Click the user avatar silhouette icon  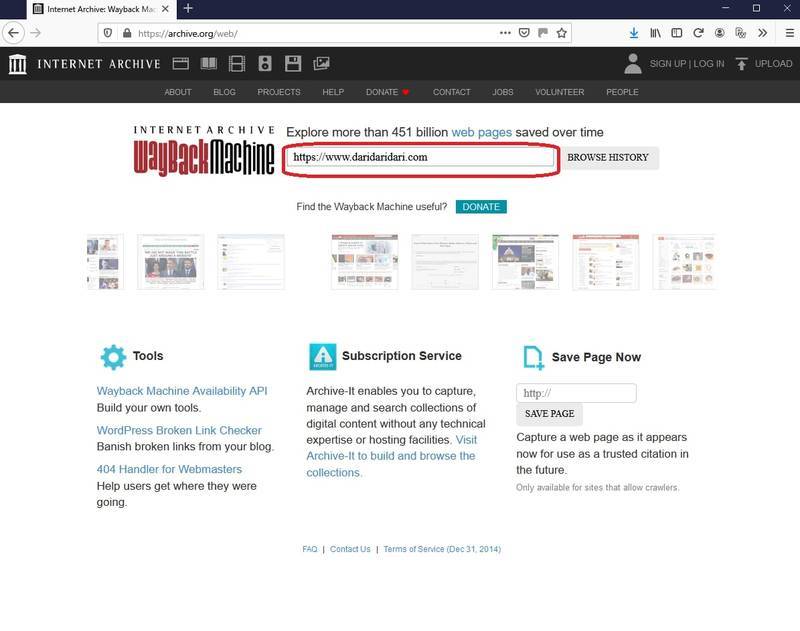(x=633, y=64)
